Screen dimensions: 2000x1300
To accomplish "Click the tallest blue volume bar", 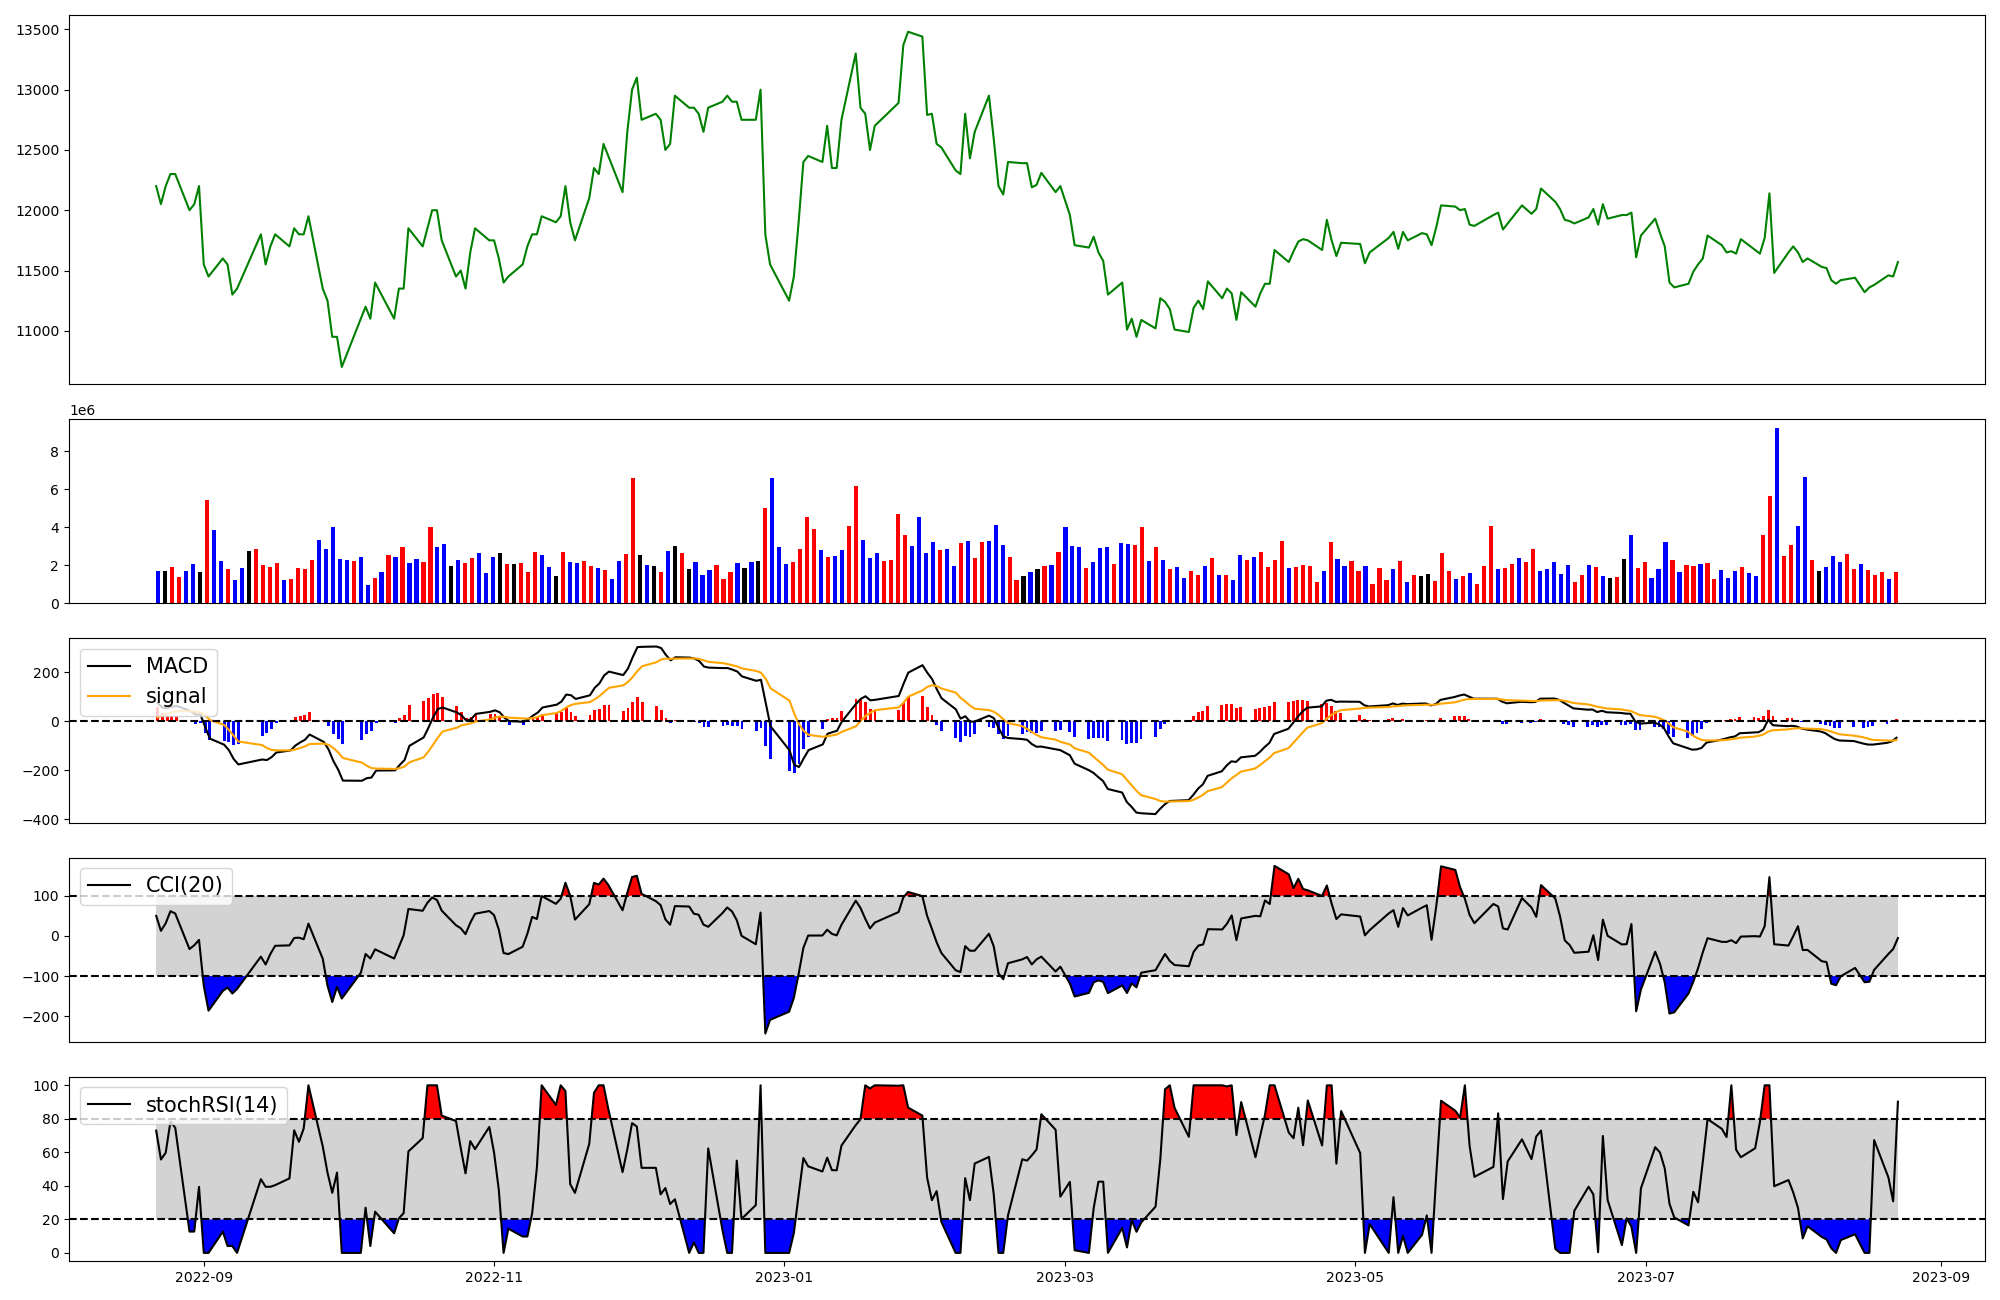I will (1777, 515).
